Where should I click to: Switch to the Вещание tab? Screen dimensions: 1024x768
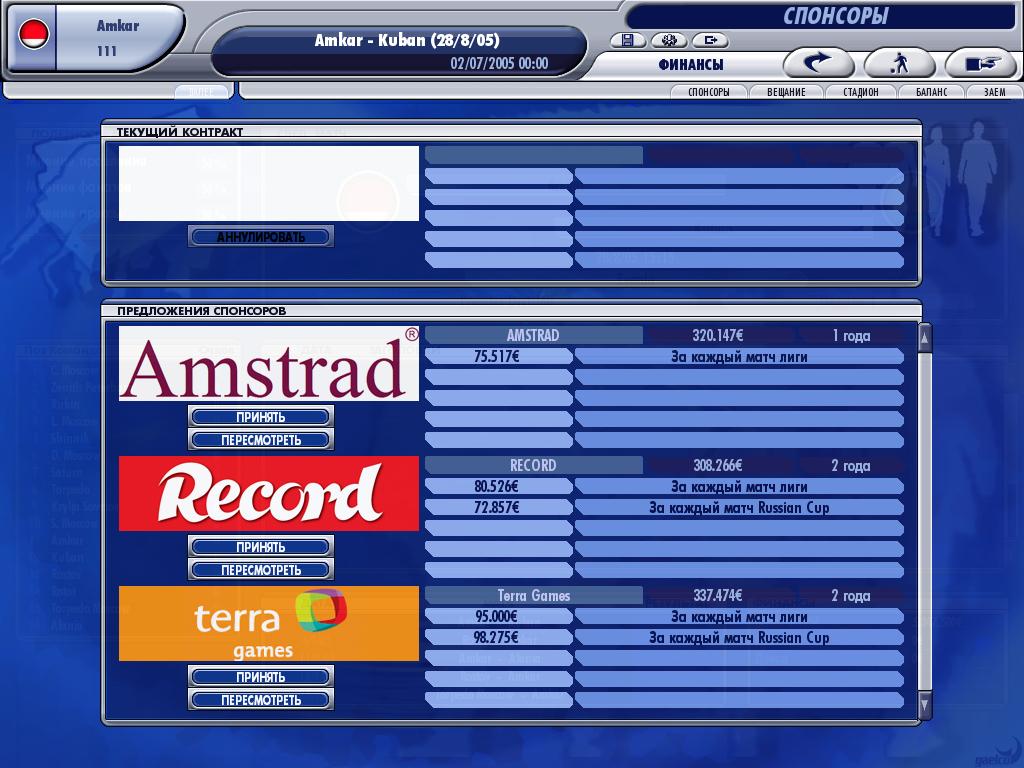tap(786, 92)
